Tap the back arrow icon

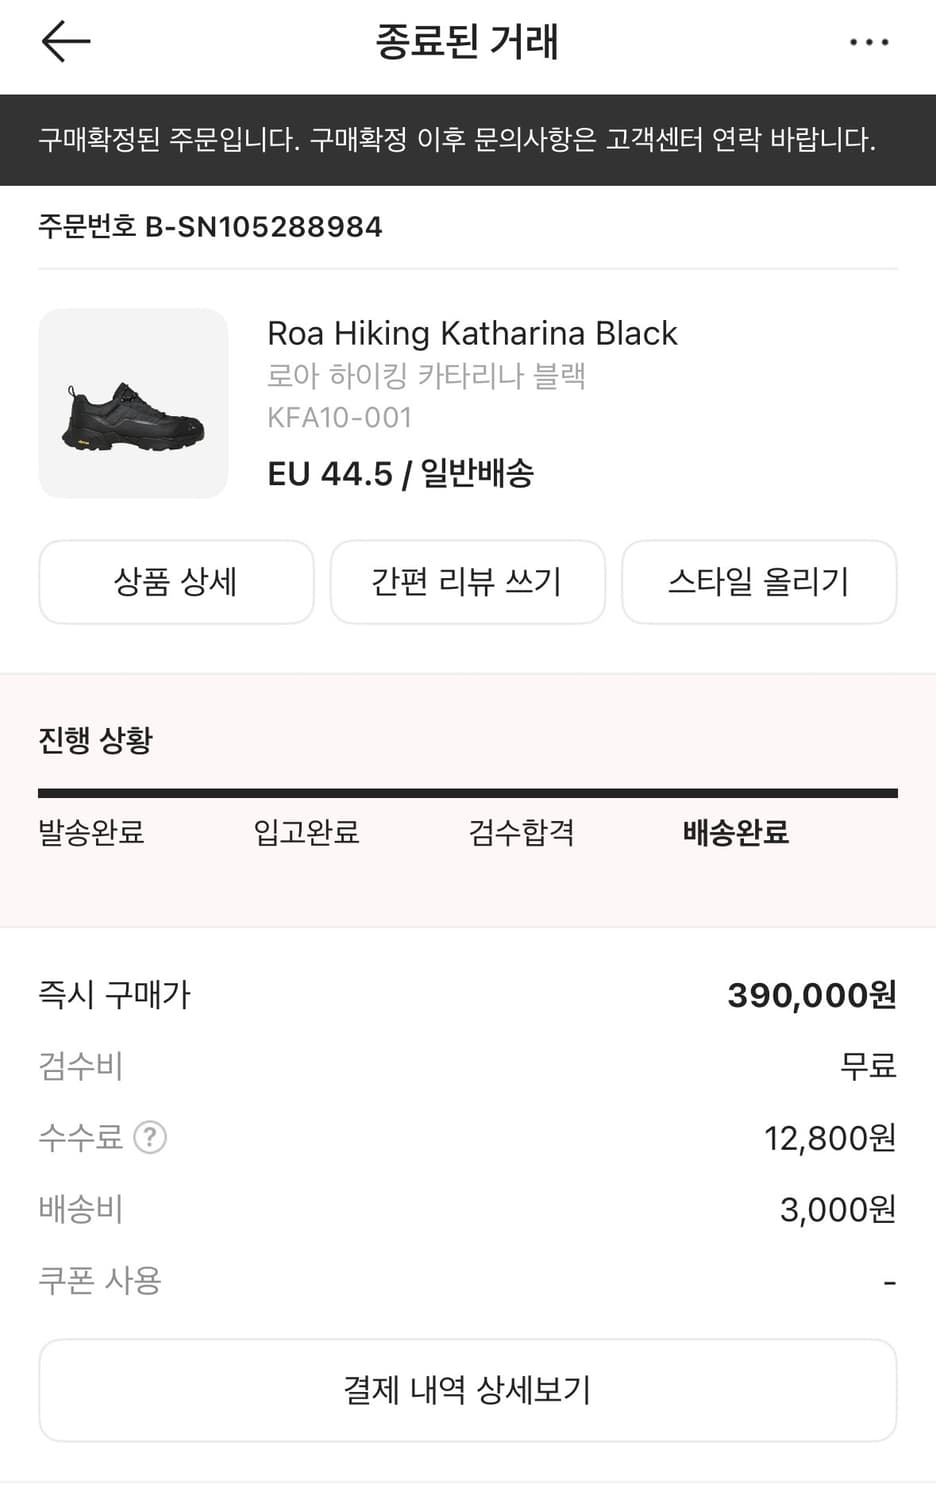point(66,42)
